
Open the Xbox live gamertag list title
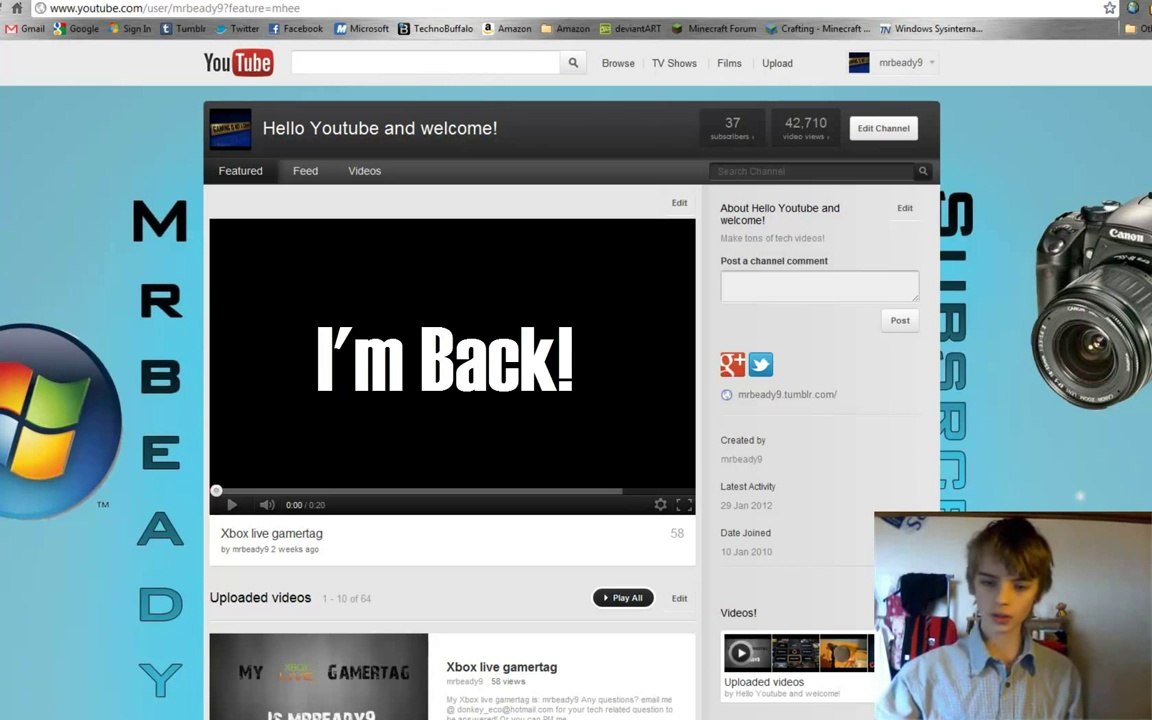coord(502,667)
